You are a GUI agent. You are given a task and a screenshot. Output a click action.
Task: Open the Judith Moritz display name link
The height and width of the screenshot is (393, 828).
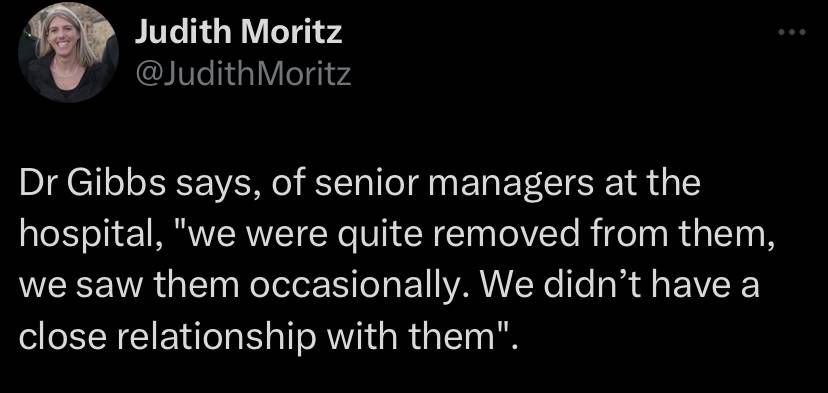tap(238, 33)
